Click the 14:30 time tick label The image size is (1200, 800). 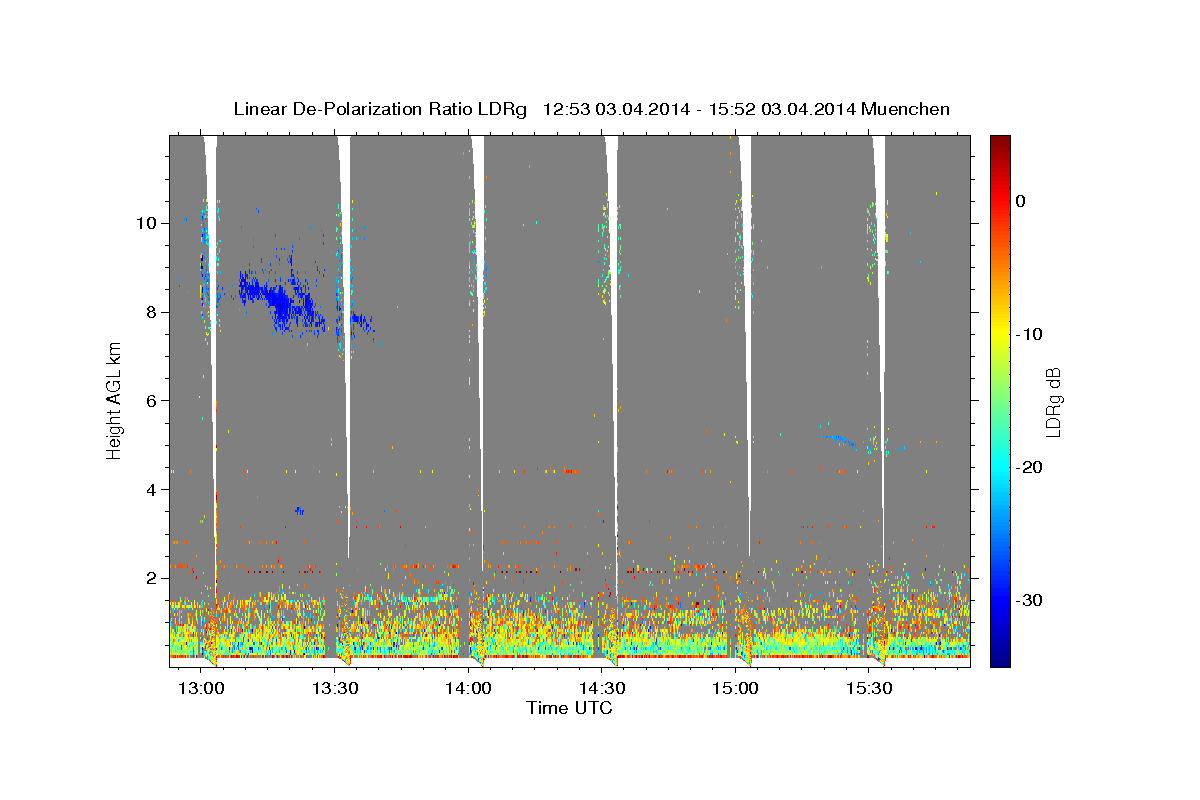point(602,689)
